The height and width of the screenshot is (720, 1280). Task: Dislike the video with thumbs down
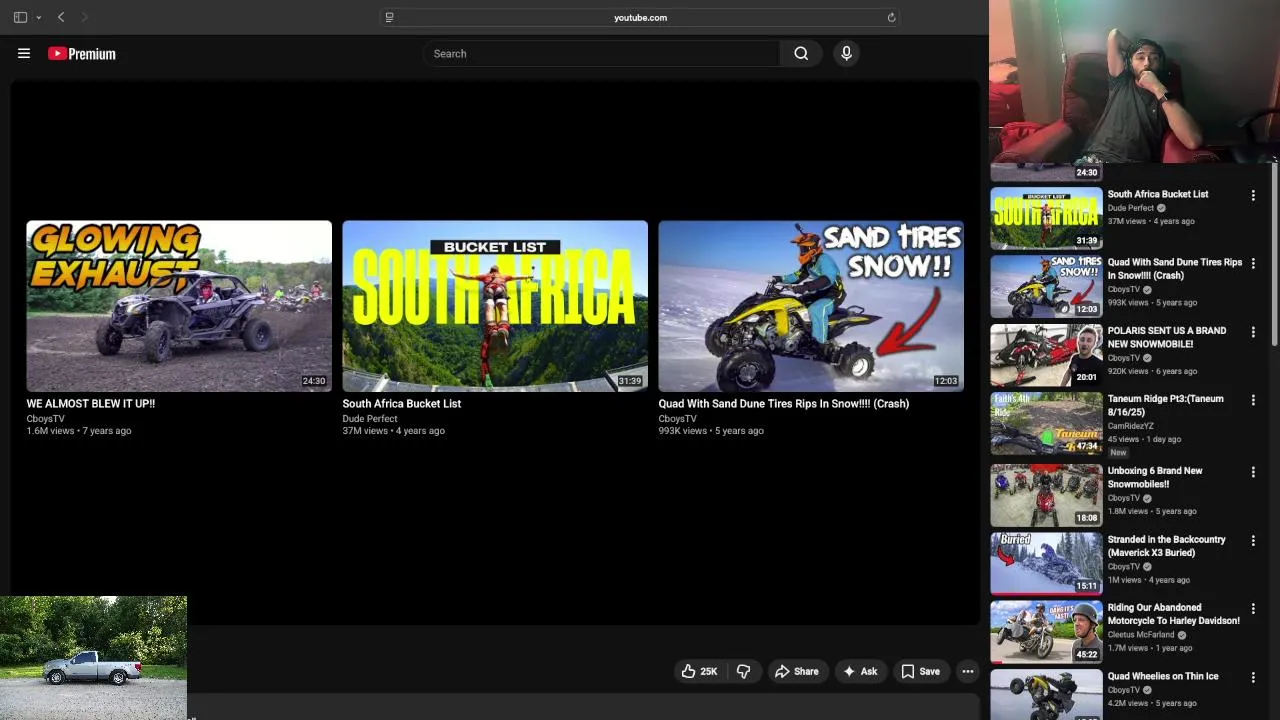743,672
